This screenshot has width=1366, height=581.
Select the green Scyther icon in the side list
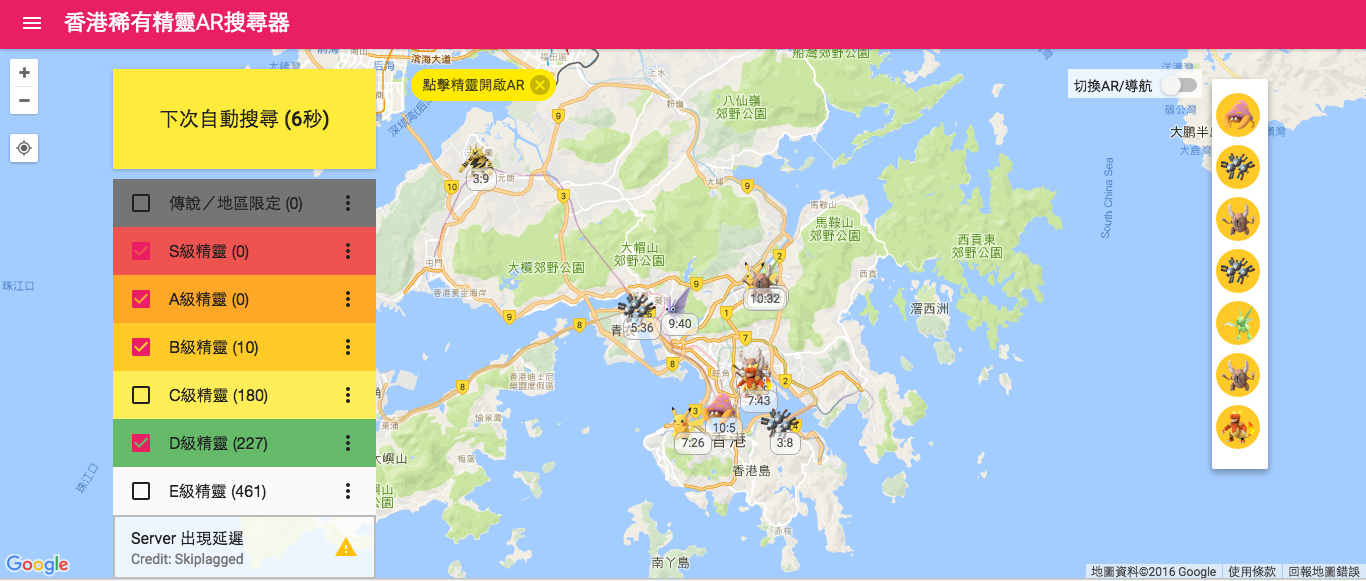click(1238, 323)
